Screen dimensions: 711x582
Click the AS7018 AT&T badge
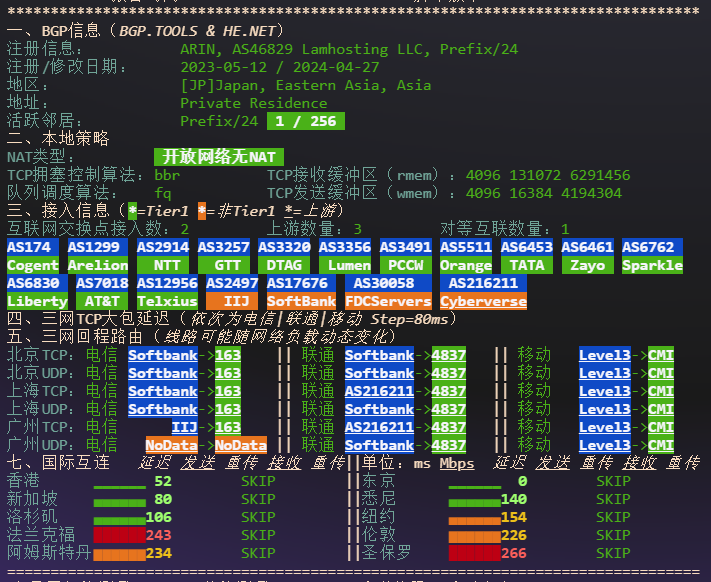[102, 292]
